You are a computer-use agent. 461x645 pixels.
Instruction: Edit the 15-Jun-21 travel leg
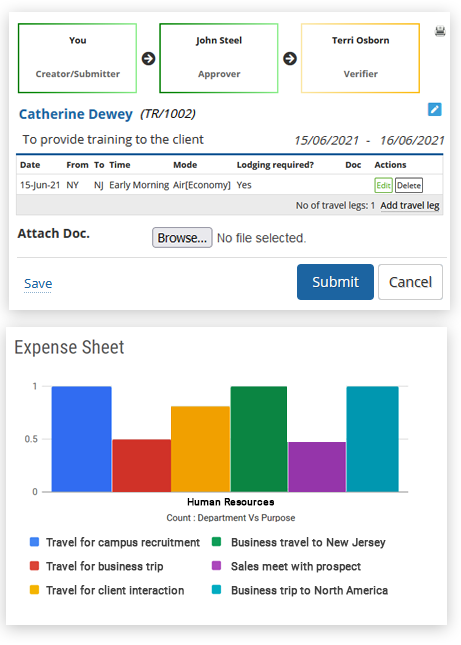[383, 186]
